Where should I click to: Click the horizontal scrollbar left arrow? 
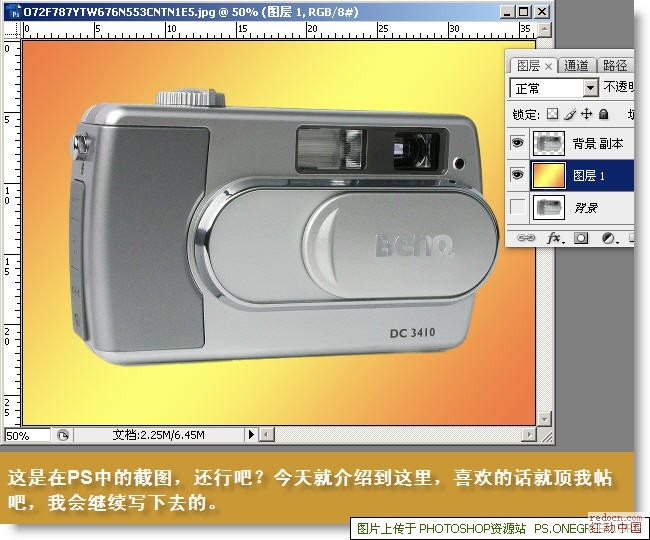(x=267, y=435)
